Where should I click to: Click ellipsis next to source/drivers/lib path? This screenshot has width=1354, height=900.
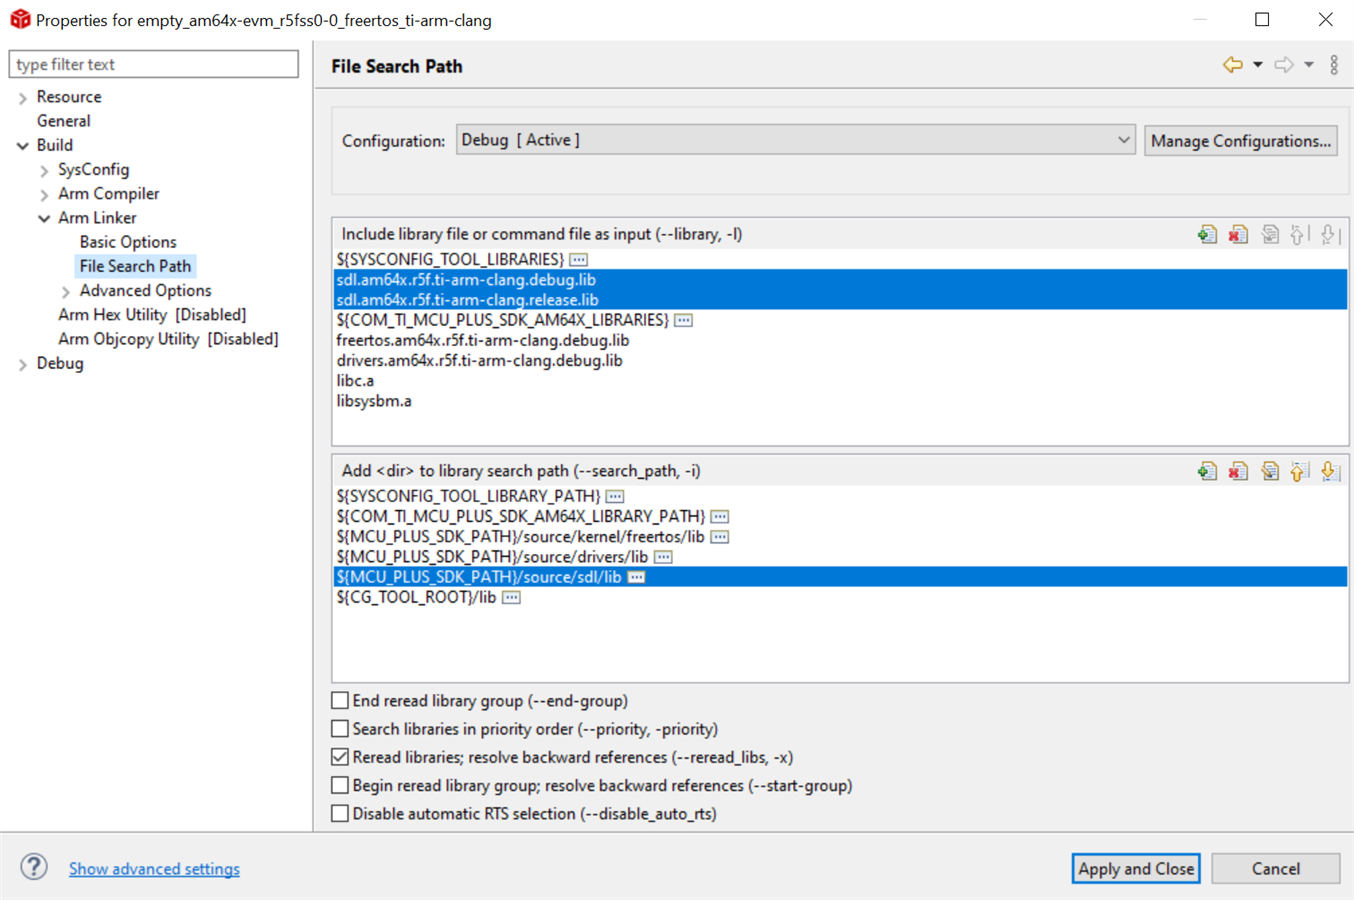pyautogui.click(x=663, y=557)
